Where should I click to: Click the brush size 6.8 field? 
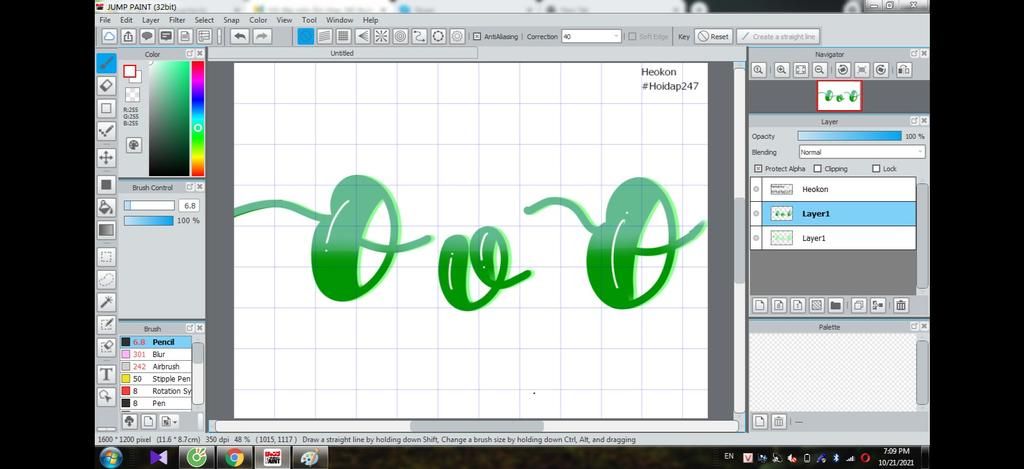coord(189,206)
